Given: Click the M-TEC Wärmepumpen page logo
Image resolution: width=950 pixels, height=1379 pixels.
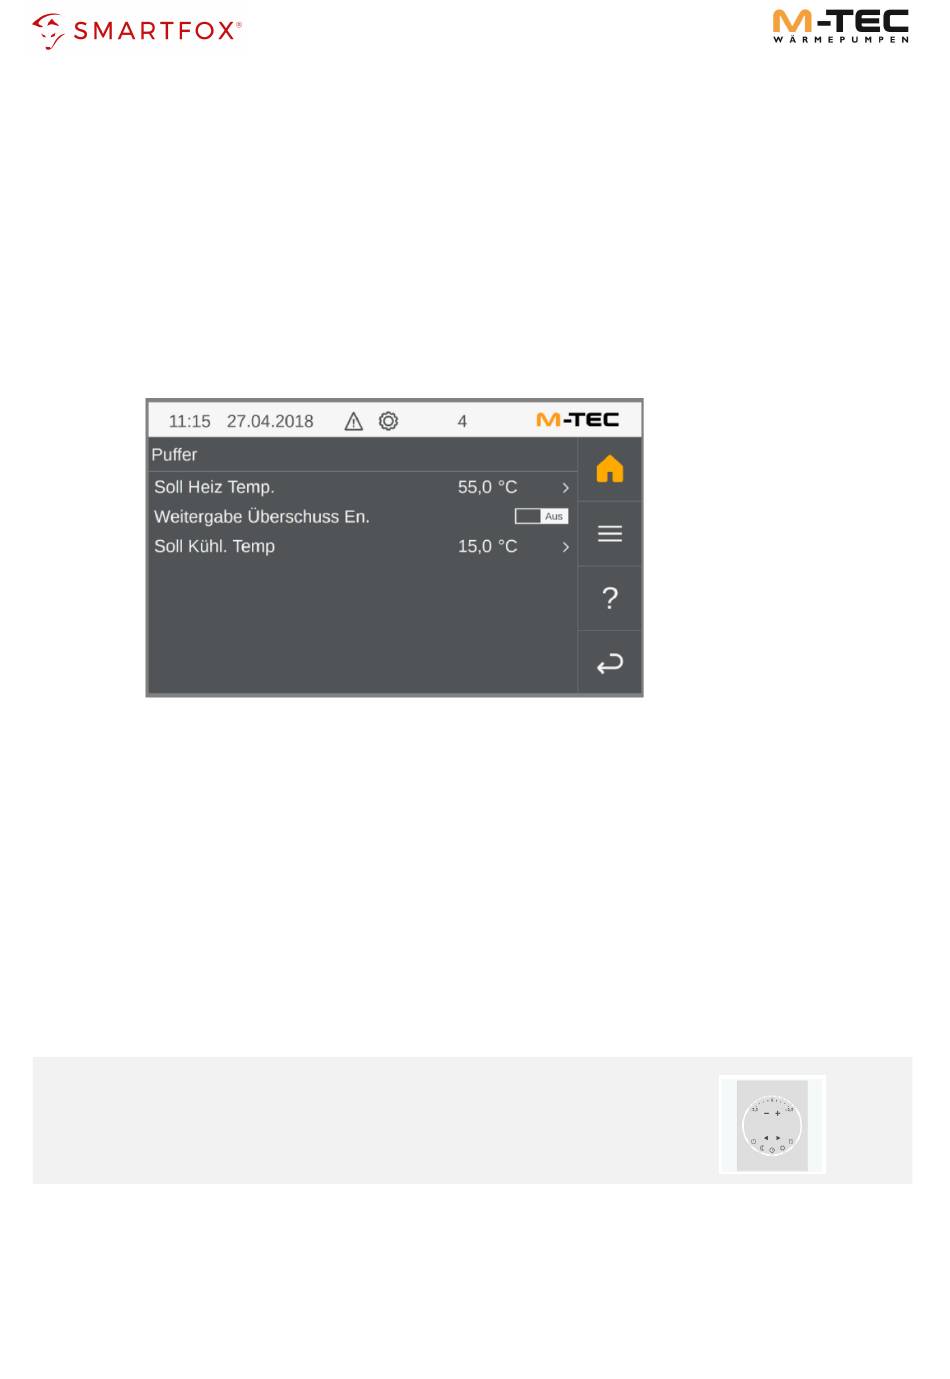Looking at the screenshot, I should pos(841,26).
